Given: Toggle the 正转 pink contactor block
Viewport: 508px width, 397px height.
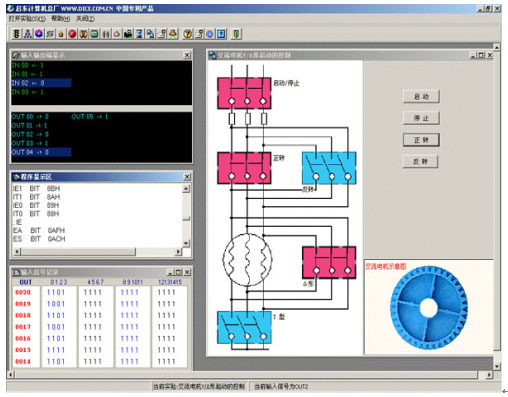Looking at the screenshot, I should pos(244,168).
